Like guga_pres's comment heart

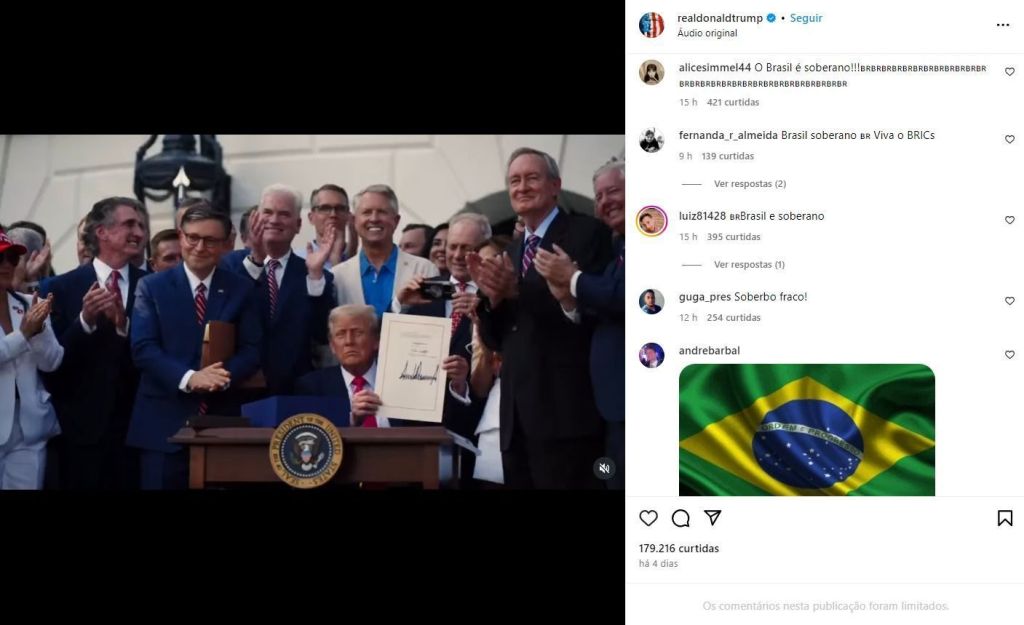1010,301
